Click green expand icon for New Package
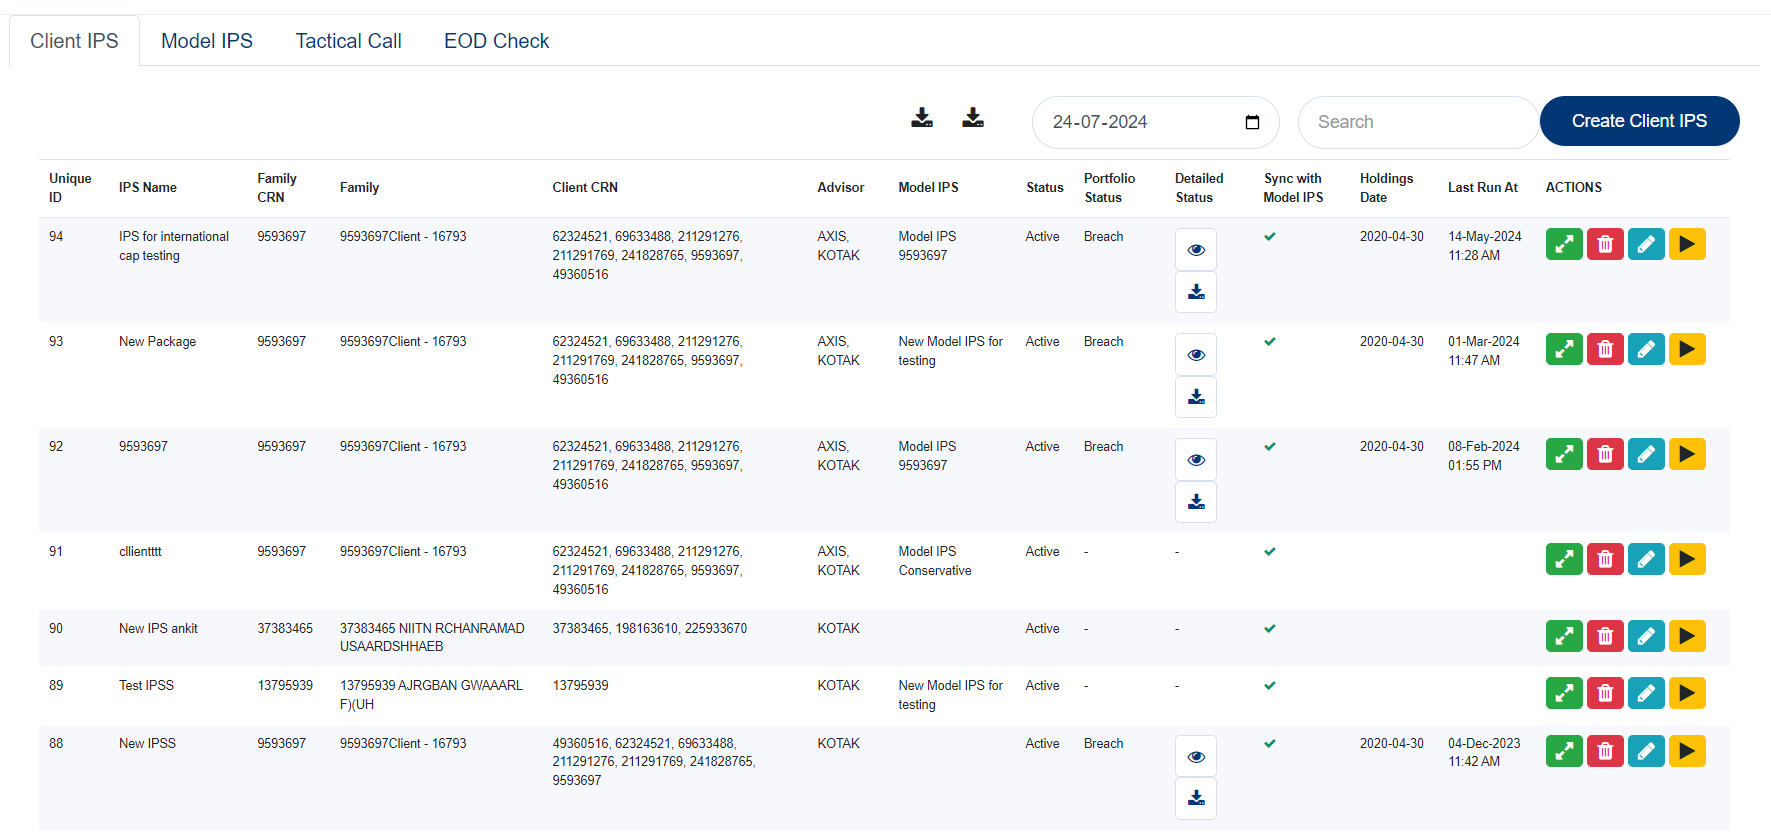Viewport: 1771px width, 840px height. coord(1564,349)
